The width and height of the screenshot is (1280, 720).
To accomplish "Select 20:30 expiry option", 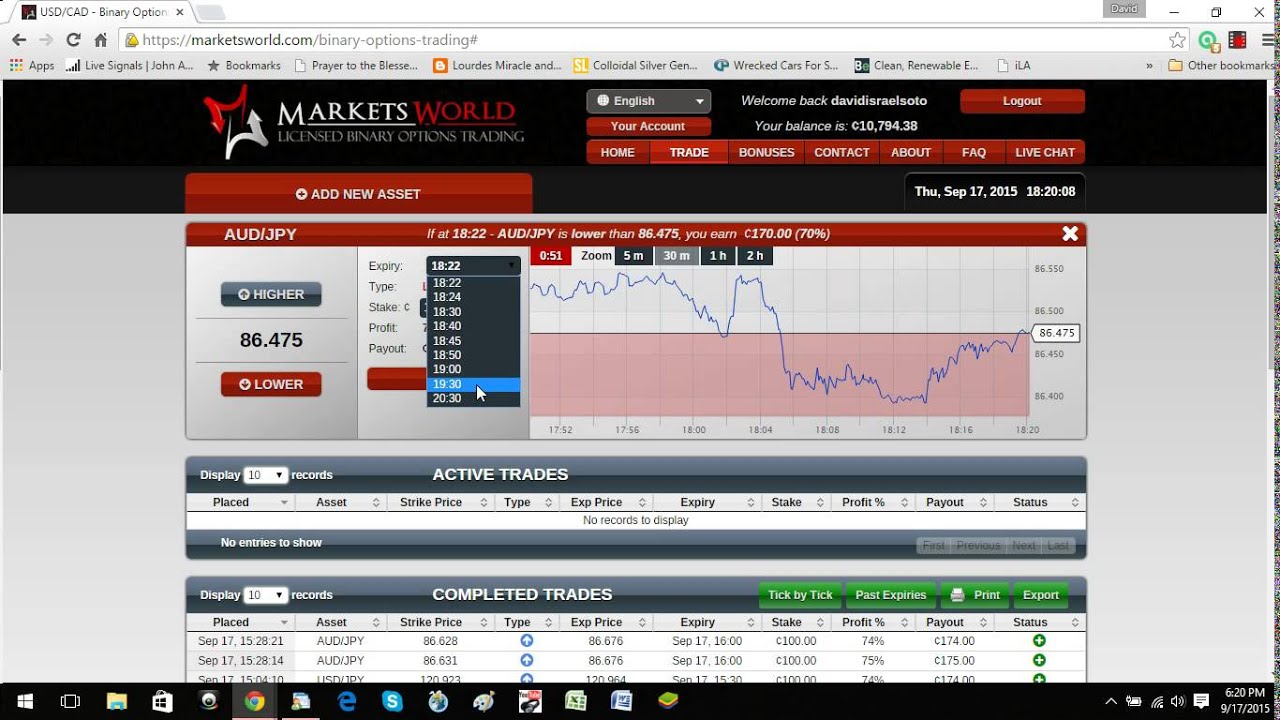I will (x=473, y=398).
